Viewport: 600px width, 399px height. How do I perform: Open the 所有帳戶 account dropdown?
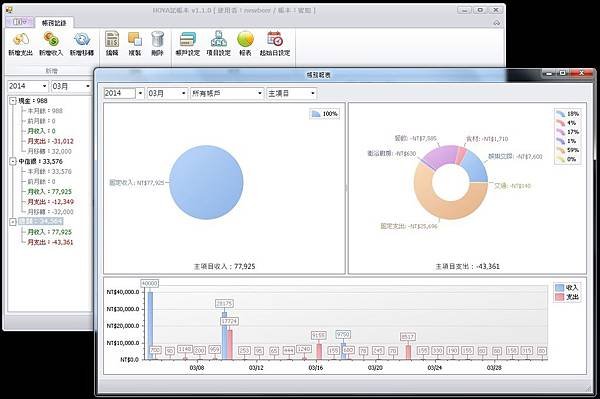[227, 93]
